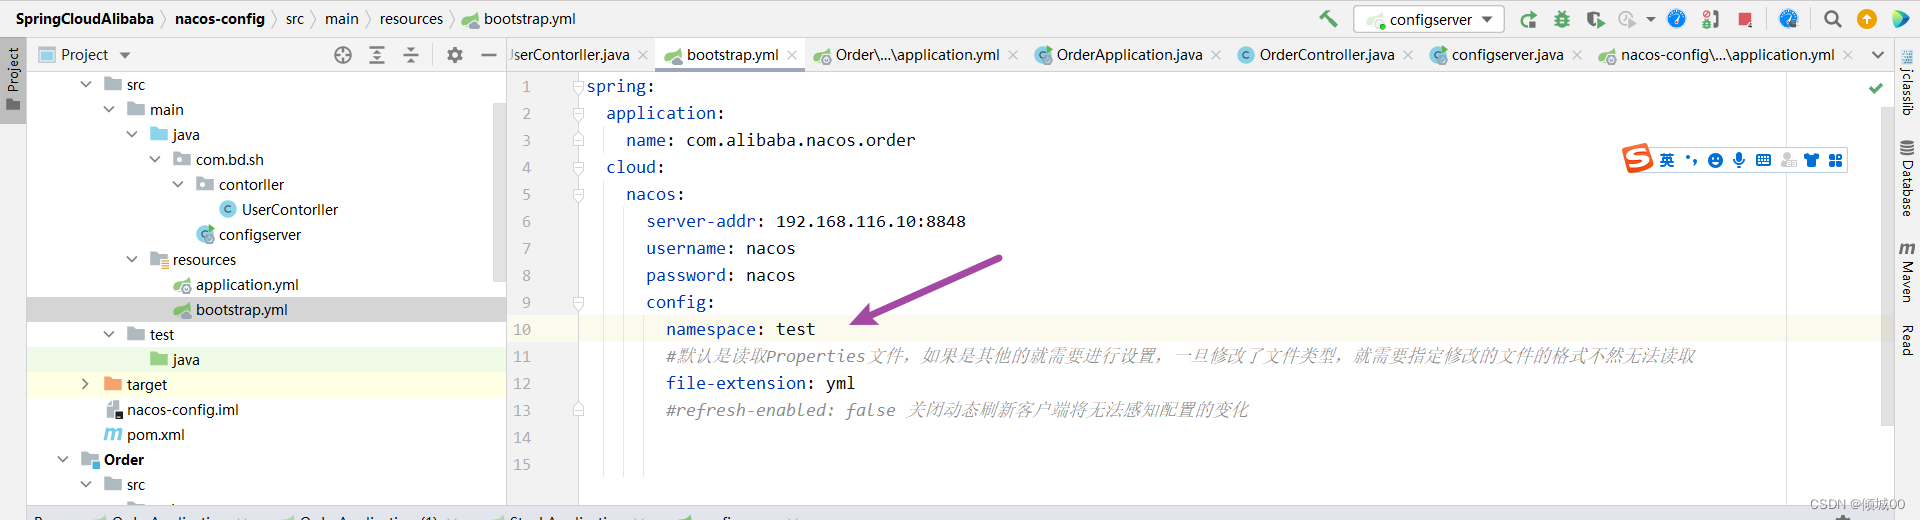Open the Sogou toolbox grid icon
Viewport: 1920px width, 520px height.
(x=1835, y=160)
